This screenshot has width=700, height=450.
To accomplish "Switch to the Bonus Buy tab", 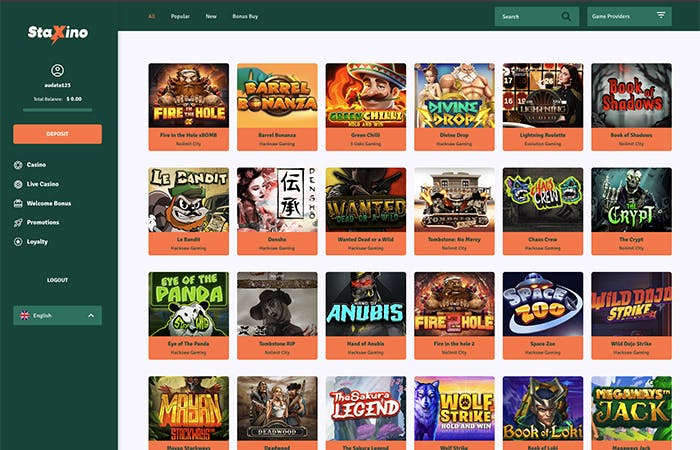I will tap(245, 16).
